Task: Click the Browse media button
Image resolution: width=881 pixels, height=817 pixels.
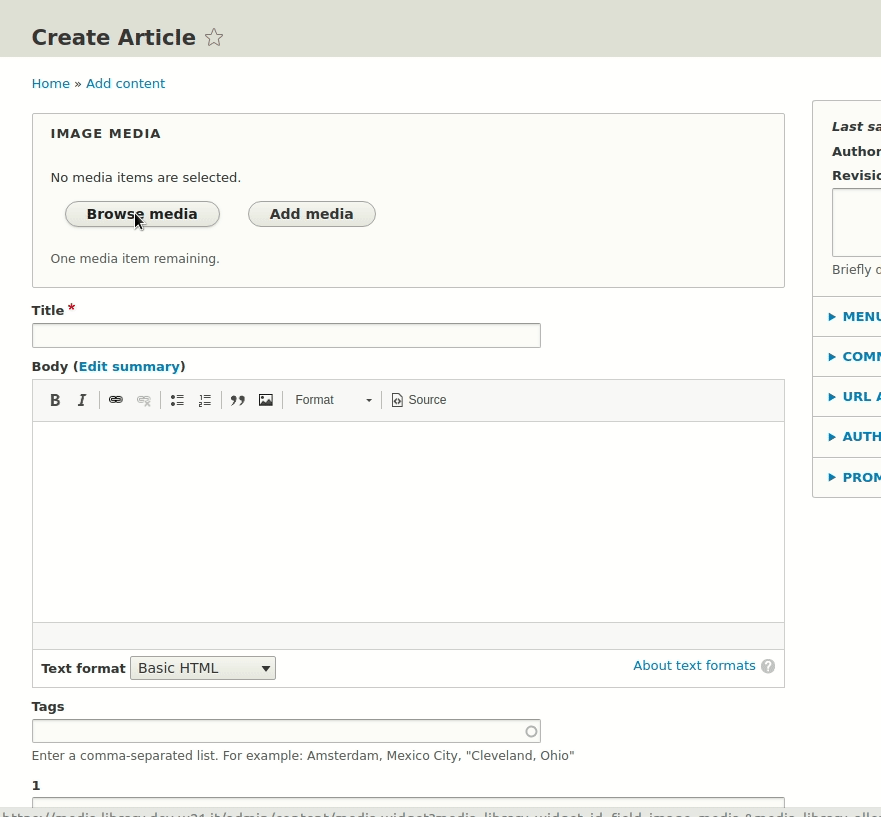Action: point(142,213)
